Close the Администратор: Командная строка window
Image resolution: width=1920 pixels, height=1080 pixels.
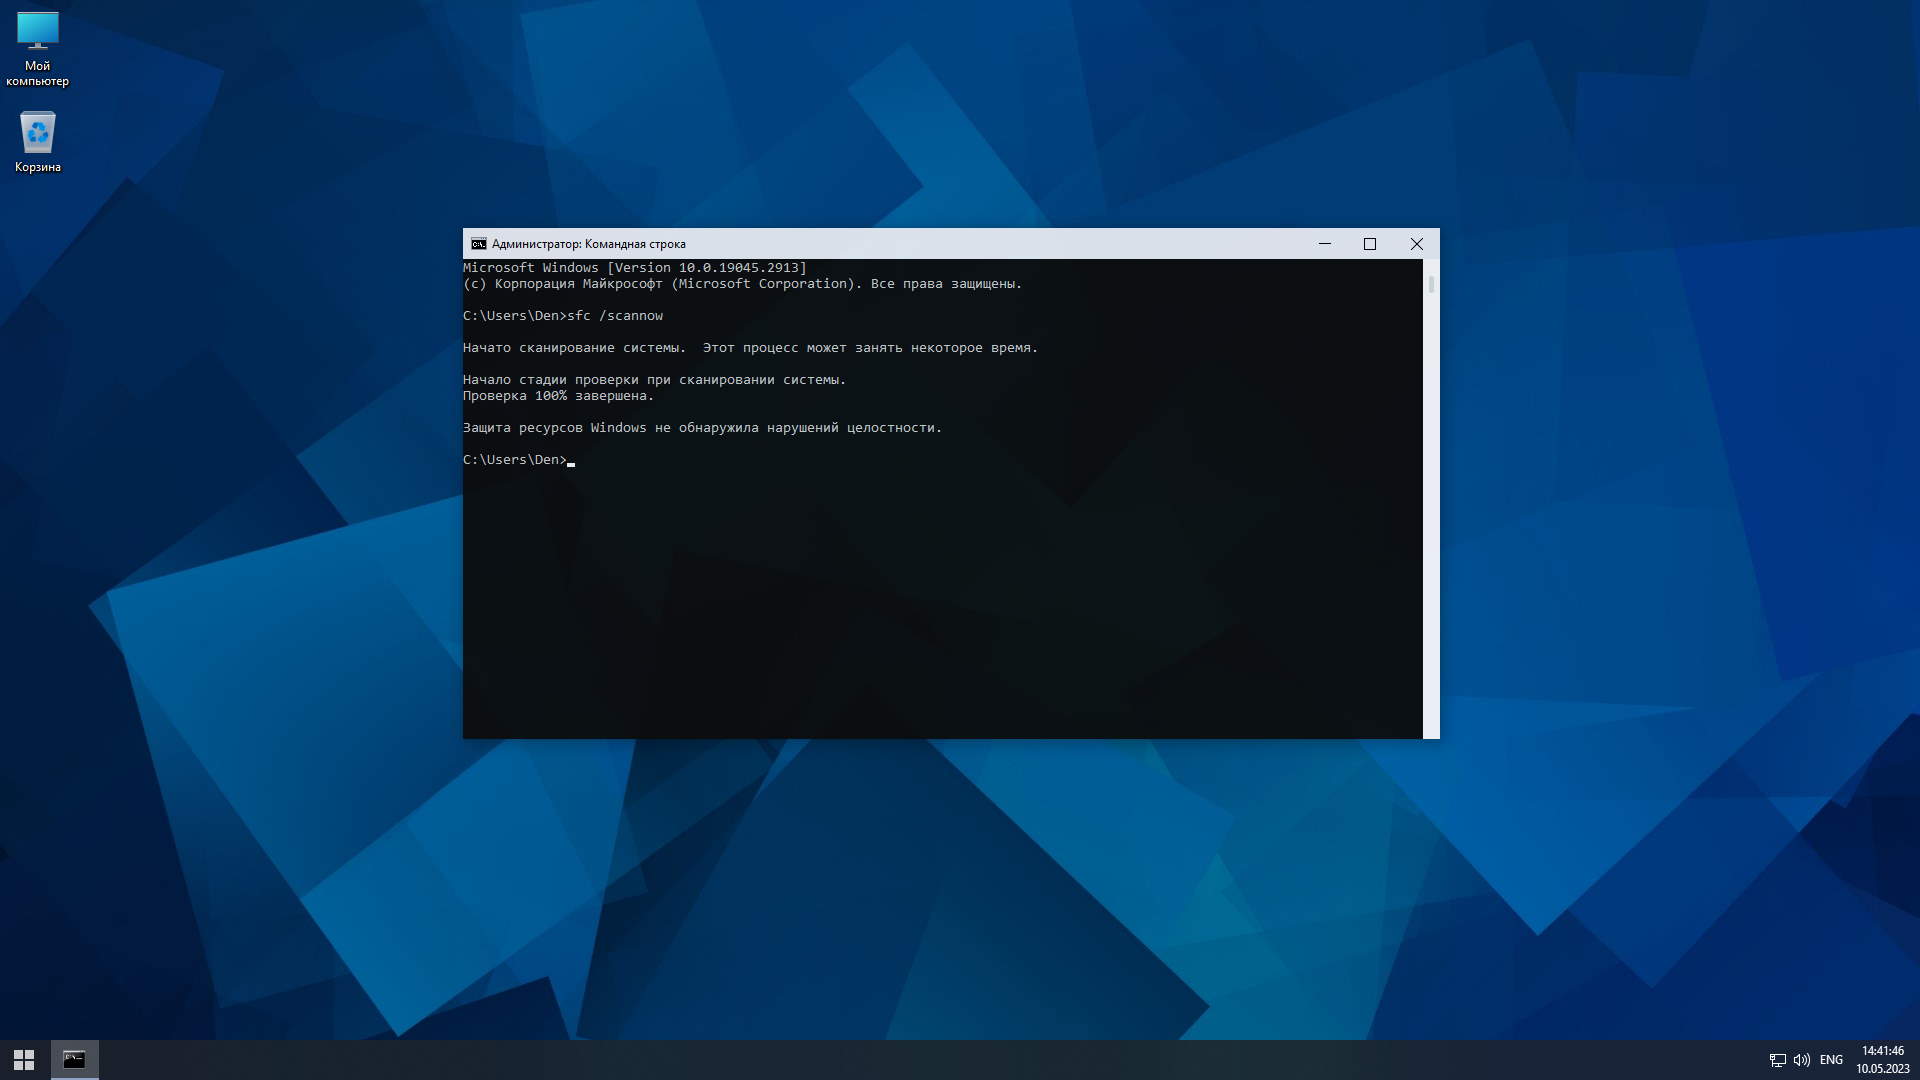point(1416,244)
